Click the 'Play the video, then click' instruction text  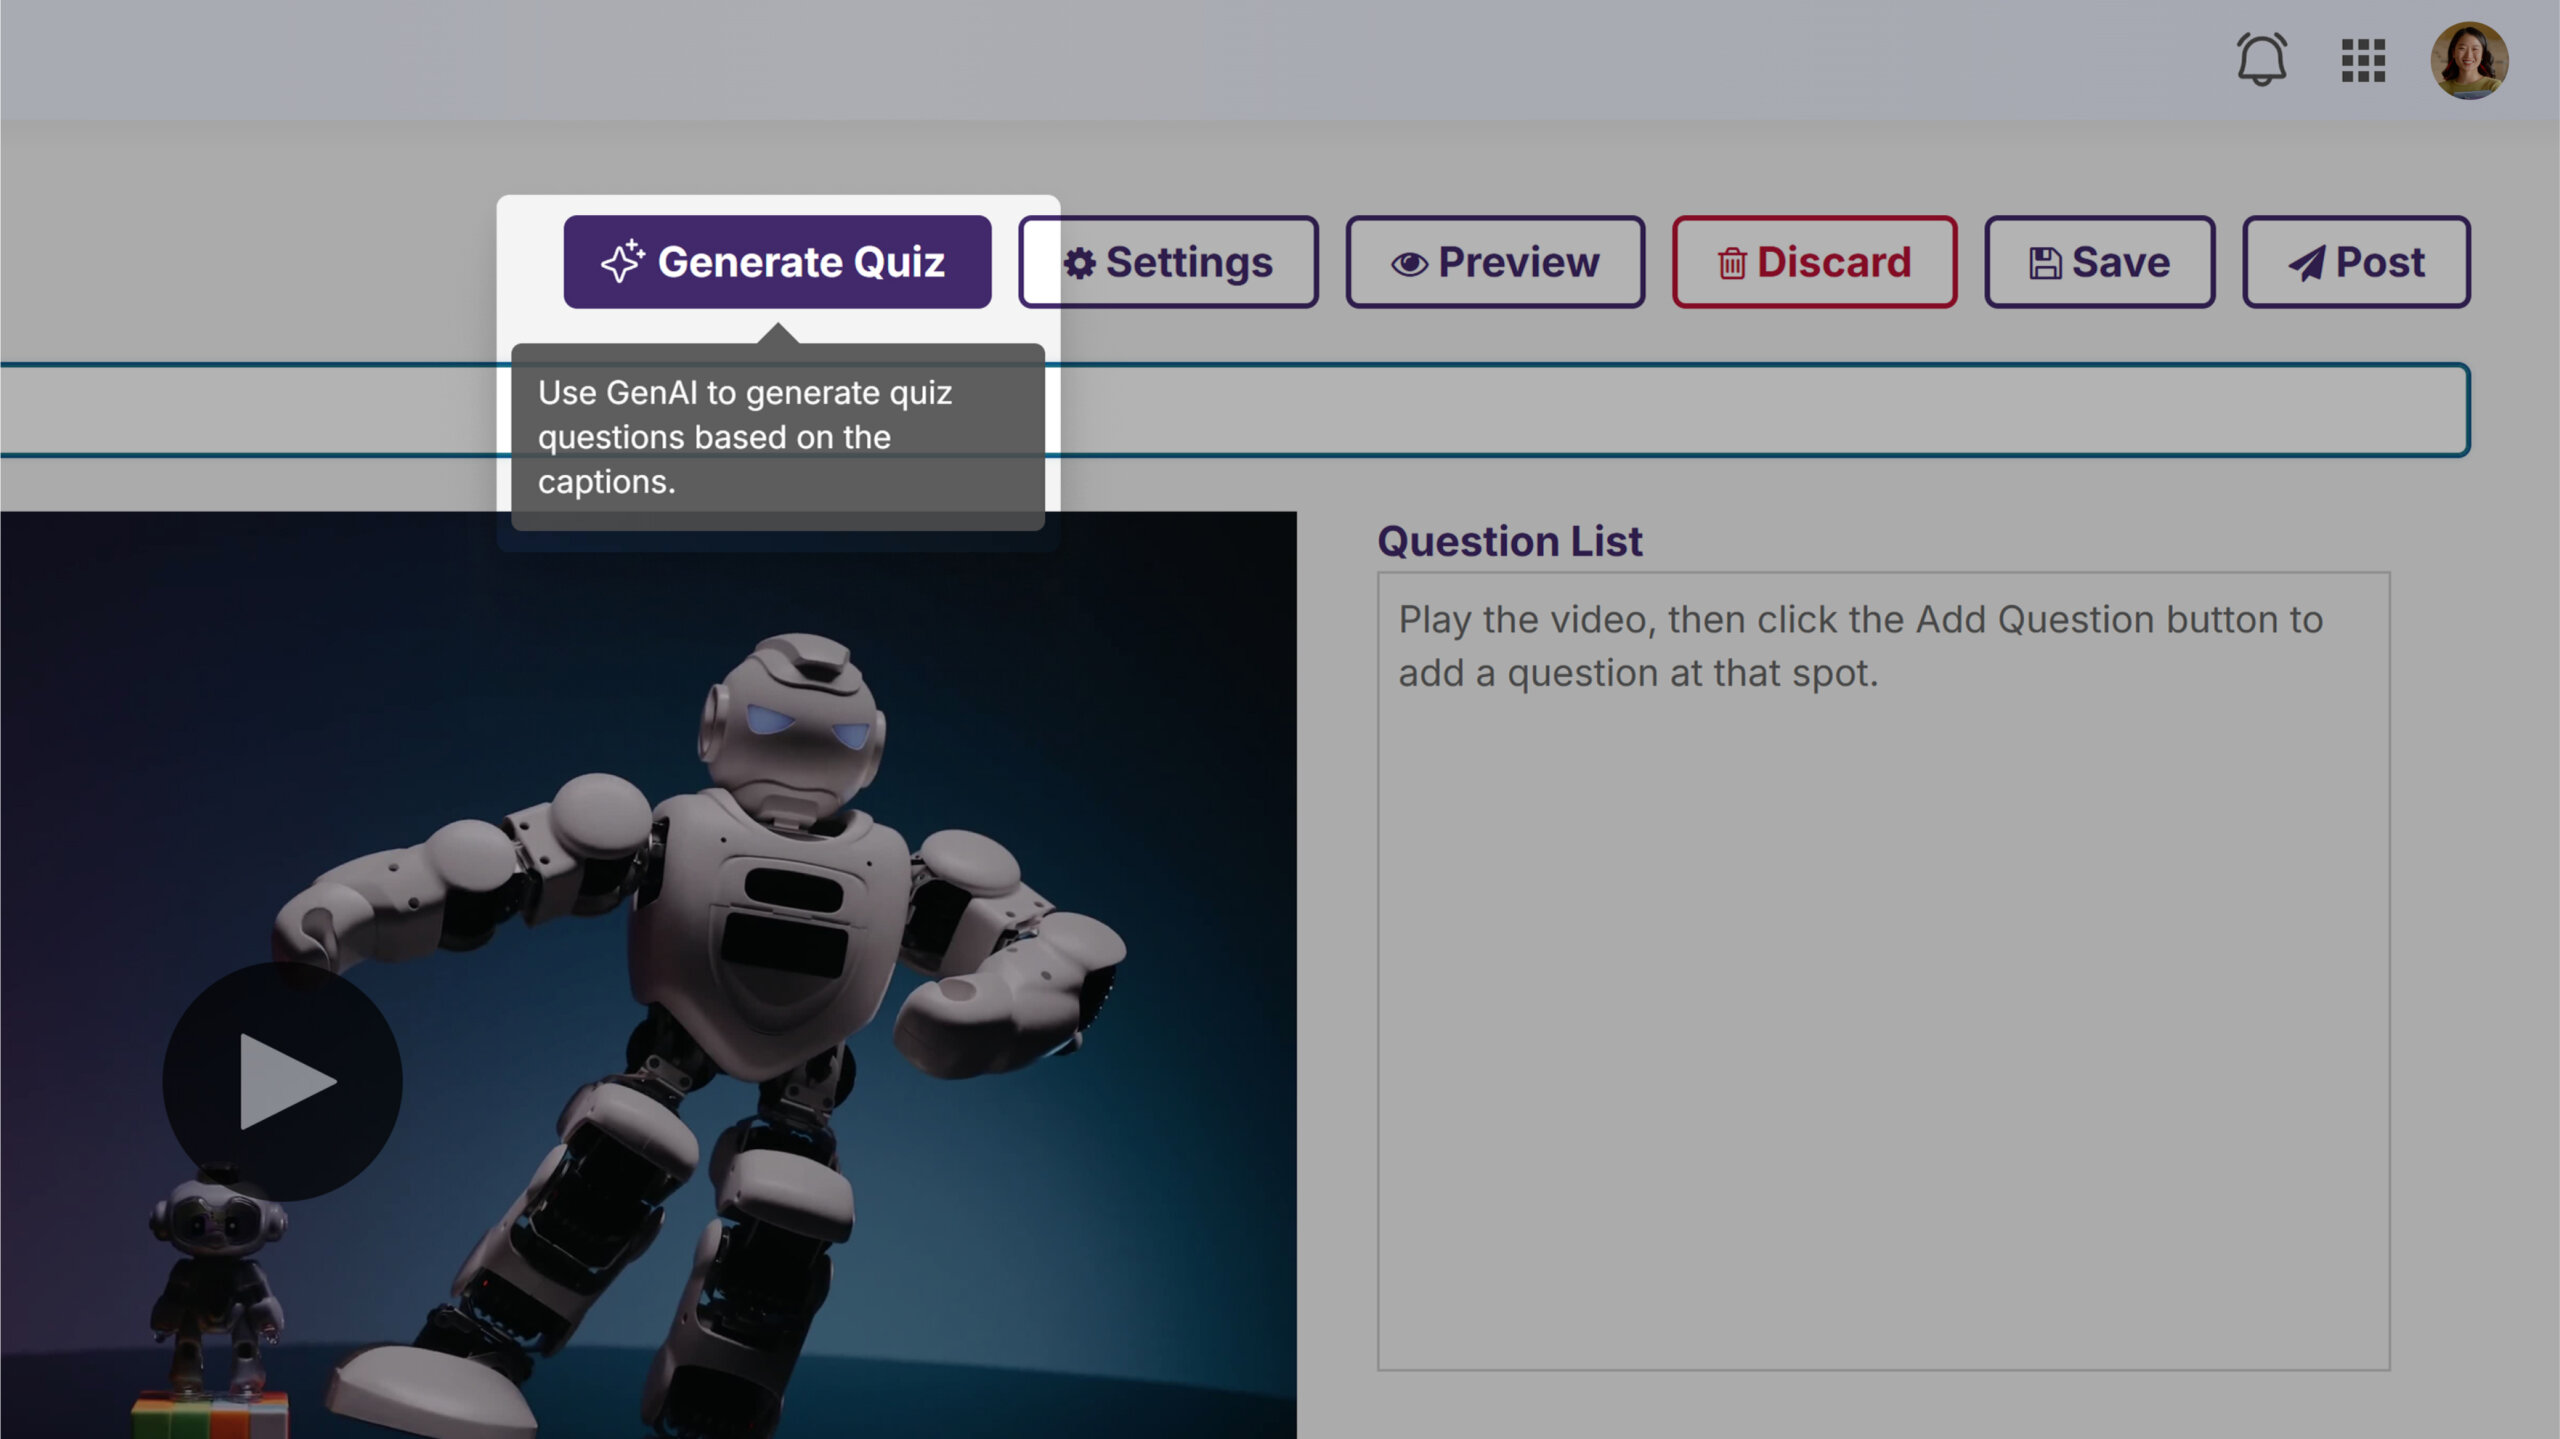pyautogui.click(x=1860, y=646)
